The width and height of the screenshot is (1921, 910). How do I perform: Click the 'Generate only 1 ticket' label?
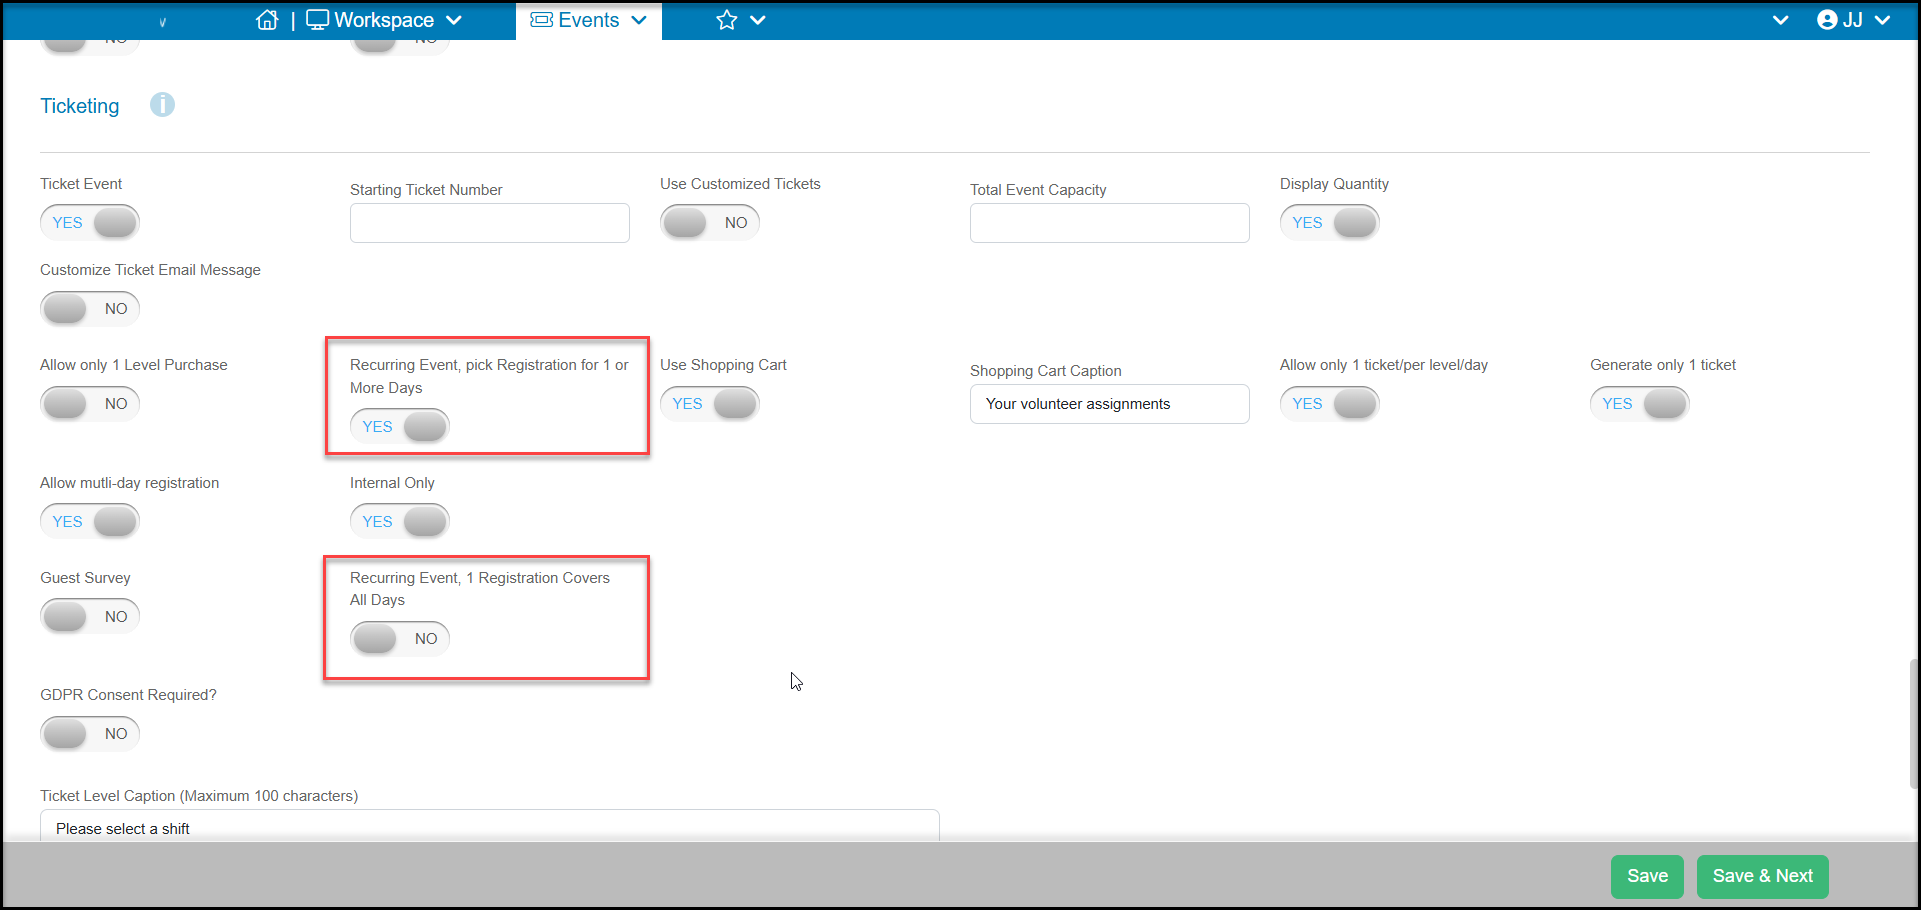[1663, 365]
